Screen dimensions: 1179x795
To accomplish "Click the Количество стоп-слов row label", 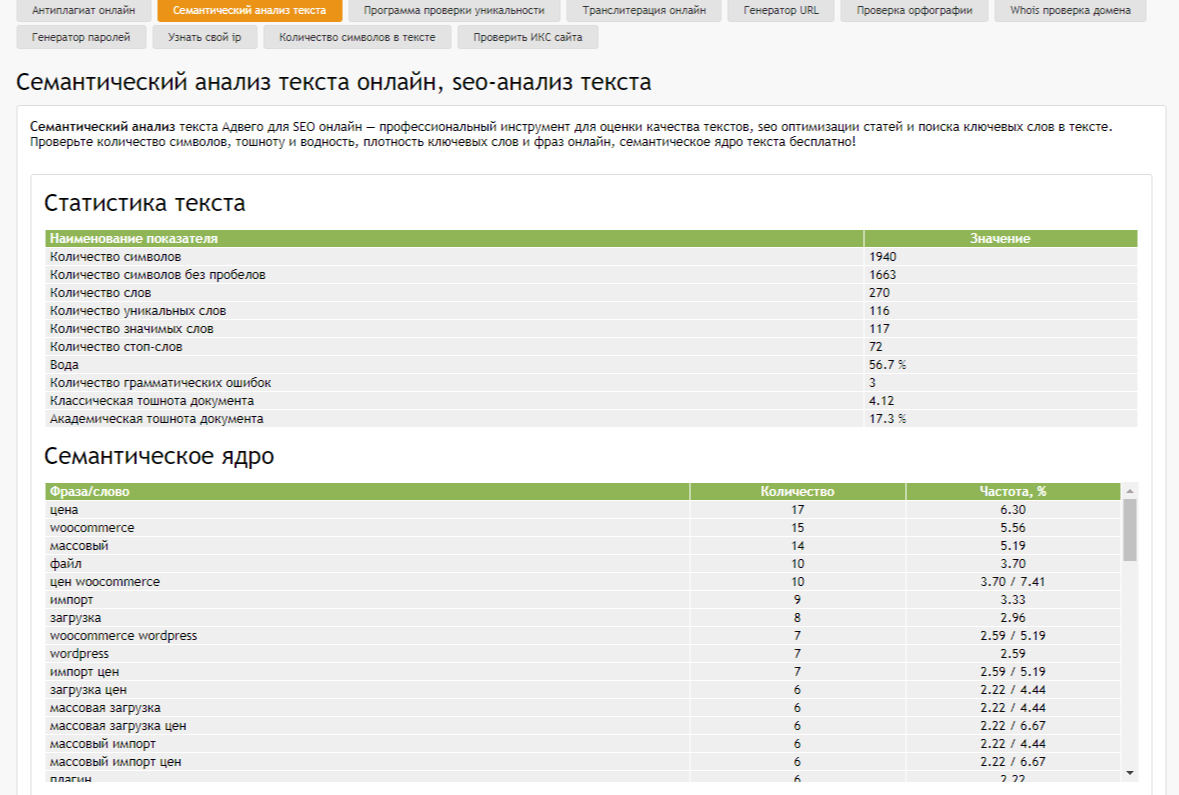I will (x=117, y=347).
